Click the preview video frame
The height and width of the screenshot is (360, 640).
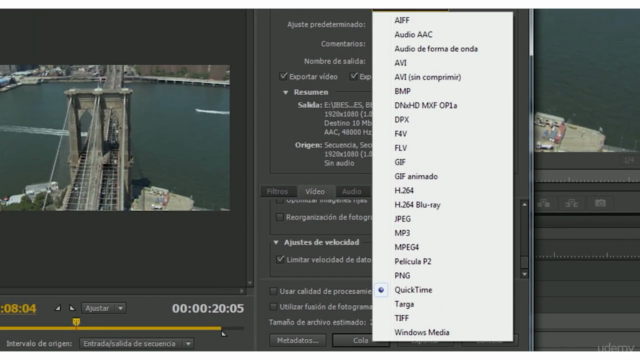[x=115, y=138]
